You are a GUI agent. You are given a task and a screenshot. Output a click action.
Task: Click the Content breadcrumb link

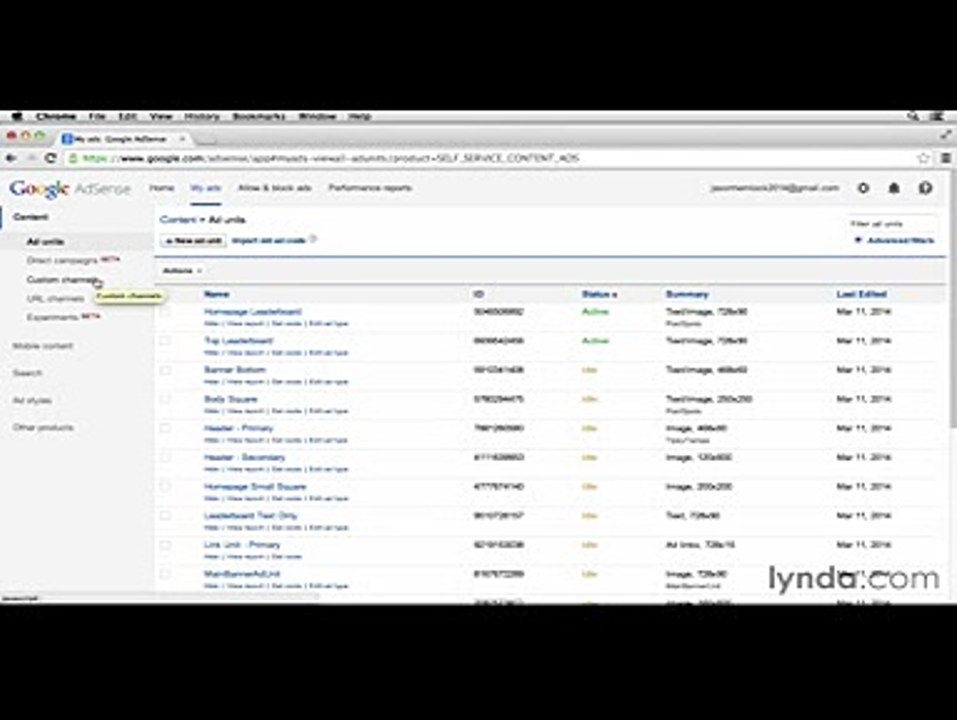178,219
